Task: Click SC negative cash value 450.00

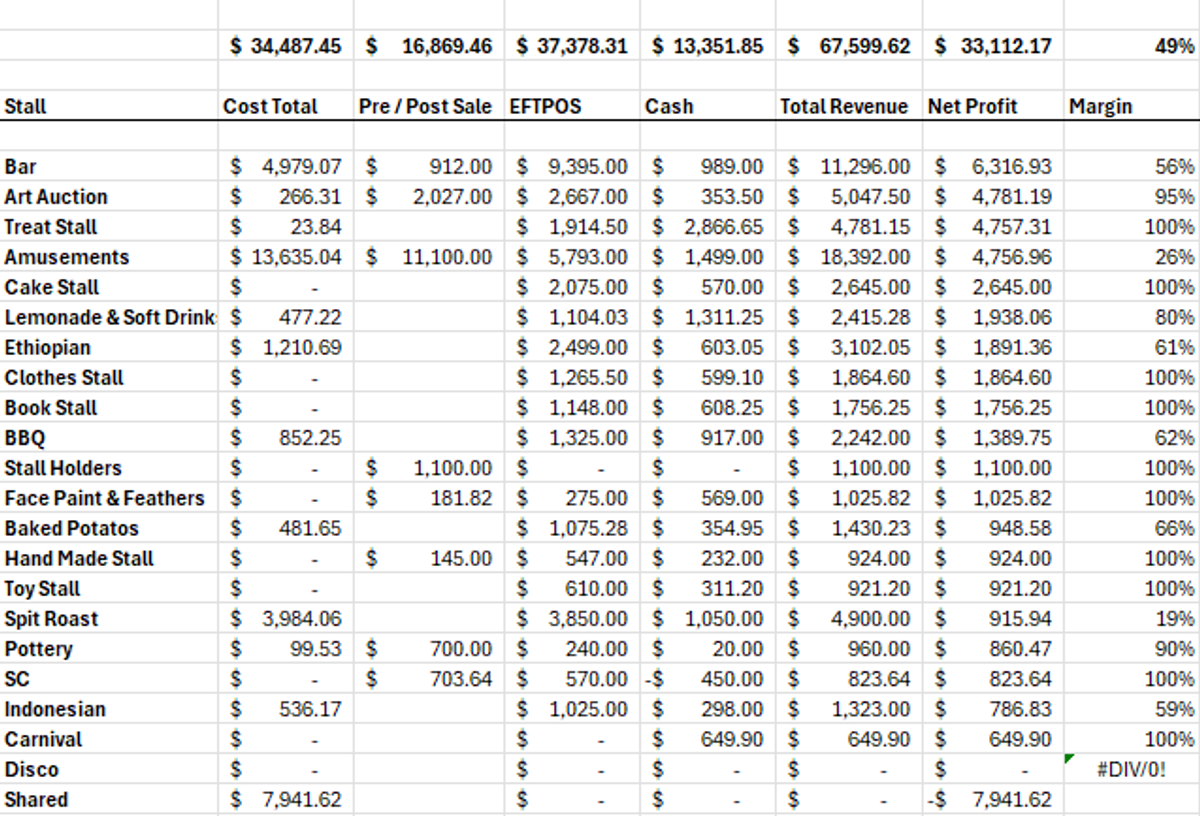Action: click(x=706, y=679)
